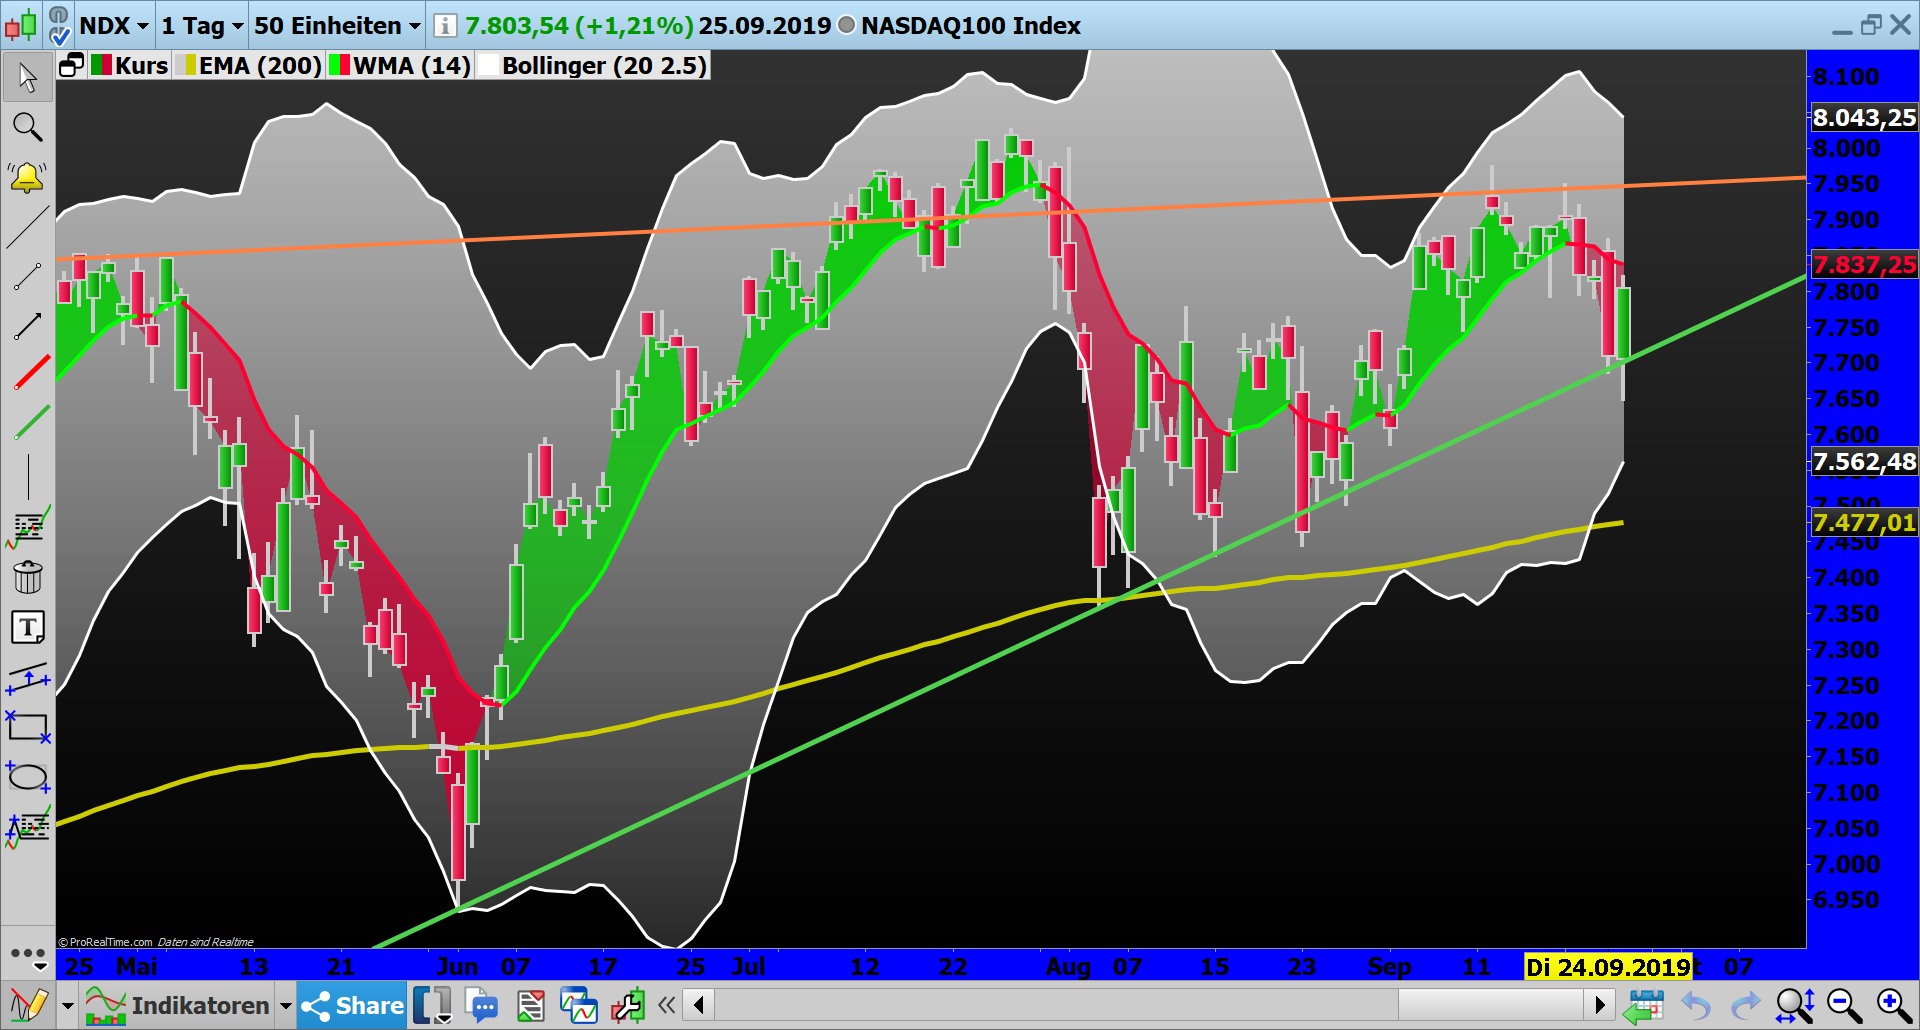Open the wrench chart settings icon
The image size is (1920, 1030).
(628, 1005)
